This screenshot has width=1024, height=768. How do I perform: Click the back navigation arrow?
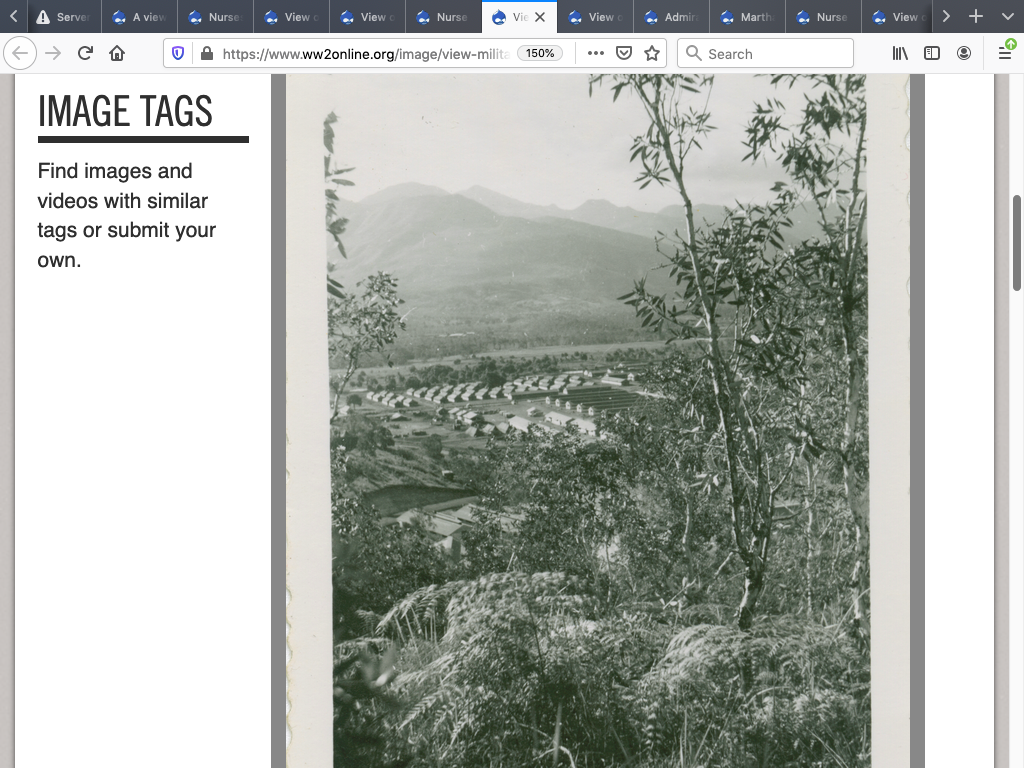pos(20,53)
